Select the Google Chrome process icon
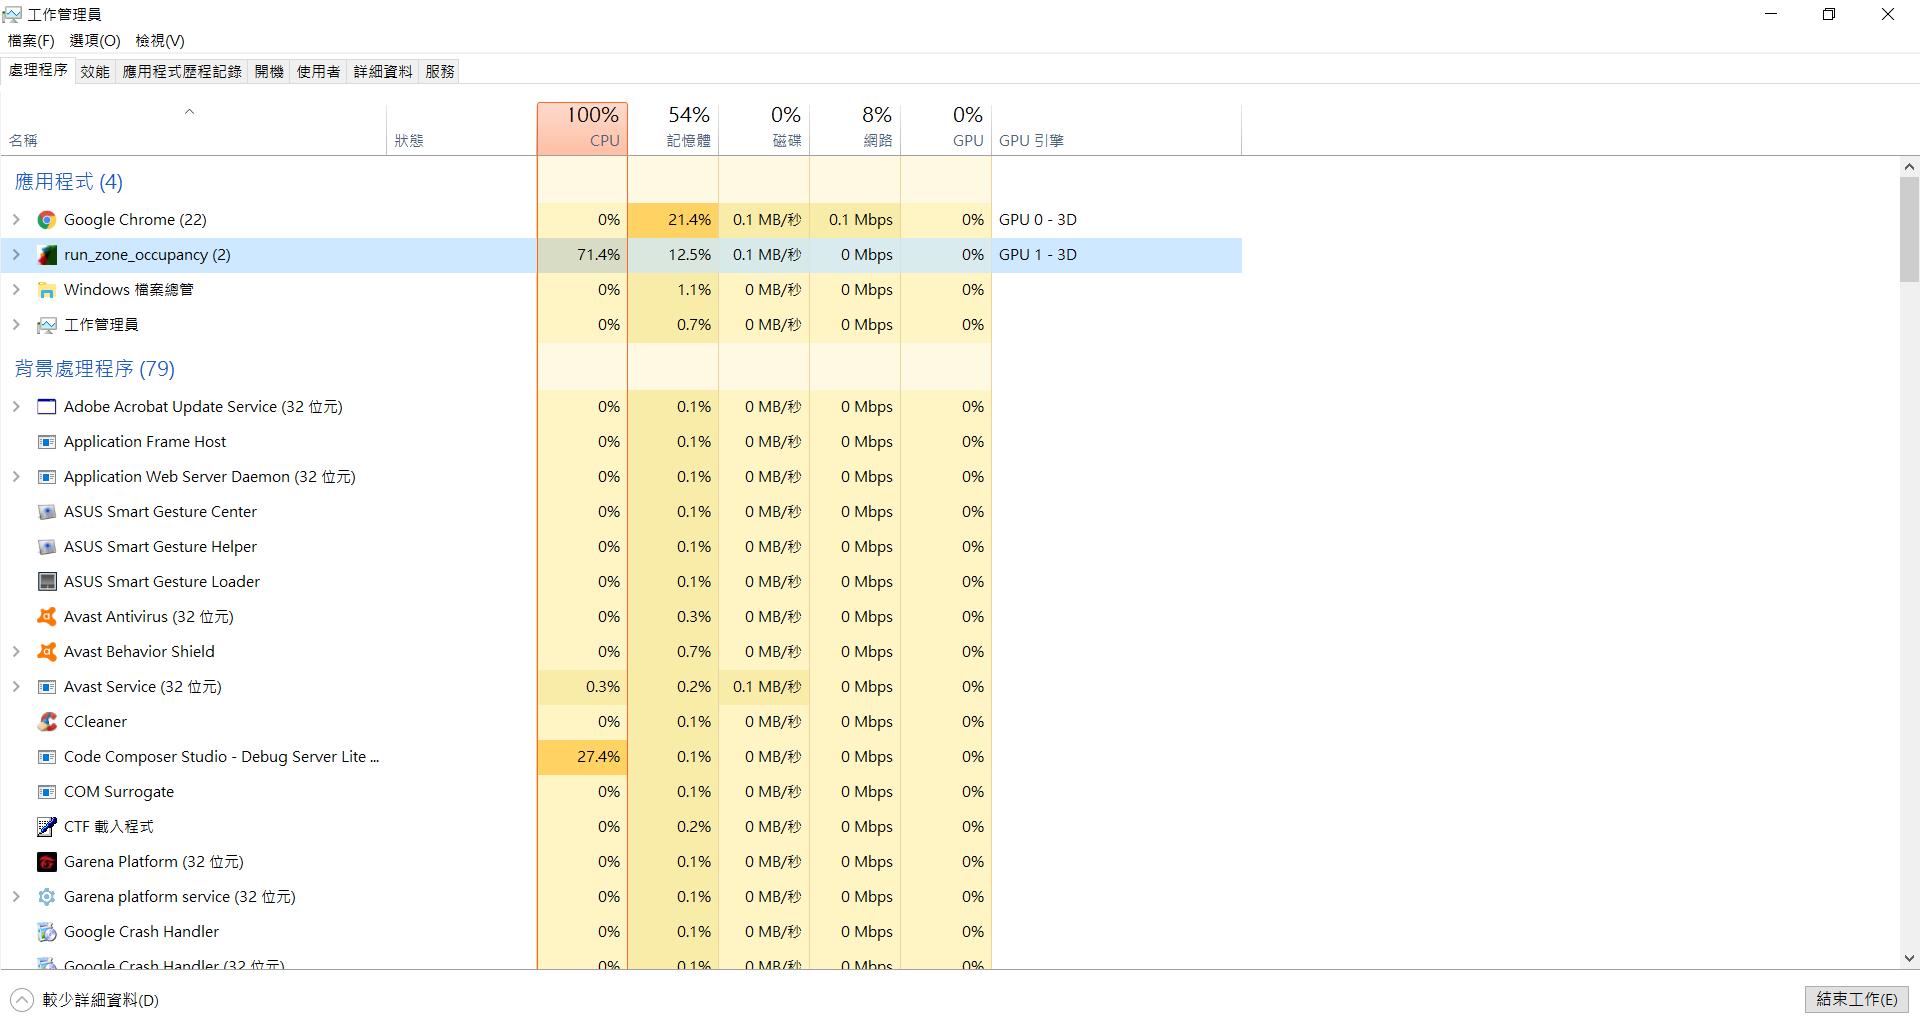This screenshot has width=1920, height=1017. (x=46, y=220)
